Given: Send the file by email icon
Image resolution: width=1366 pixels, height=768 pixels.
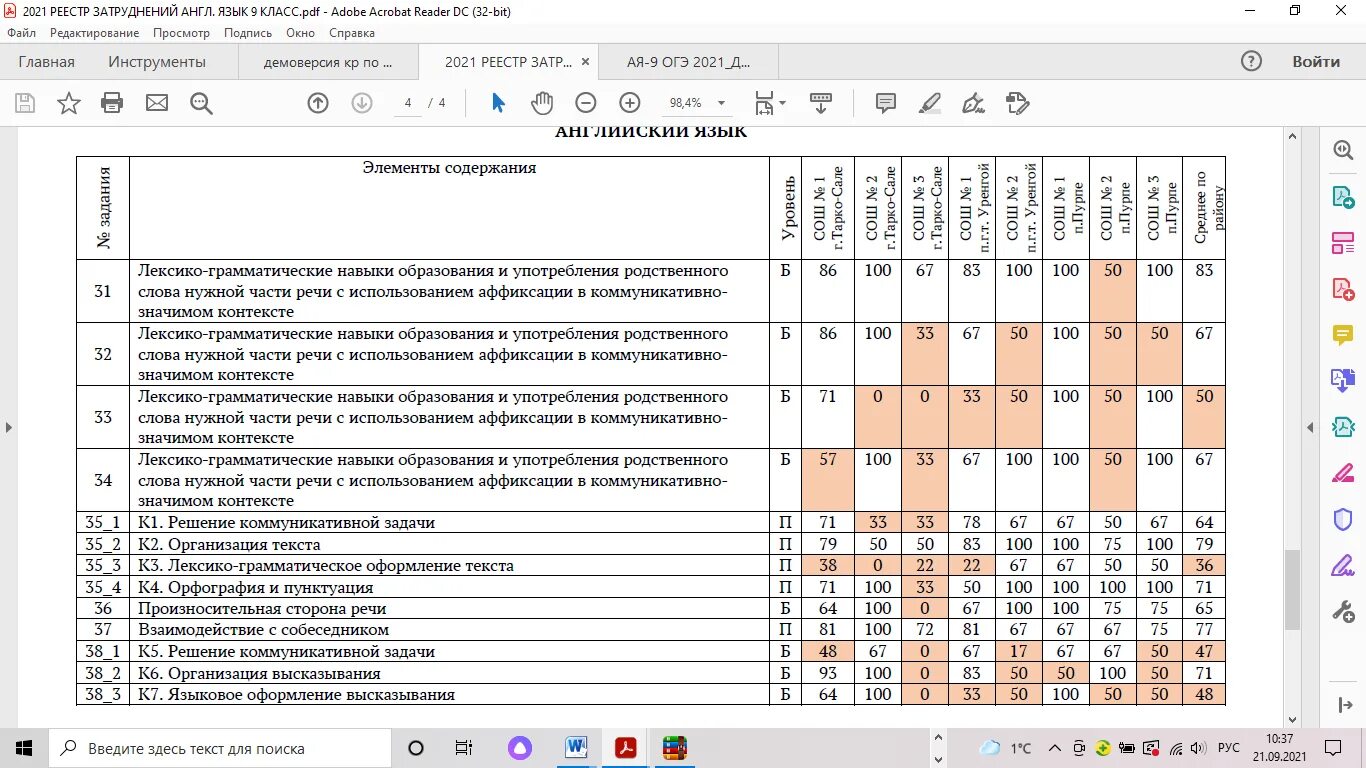Looking at the screenshot, I should click(x=157, y=103).
